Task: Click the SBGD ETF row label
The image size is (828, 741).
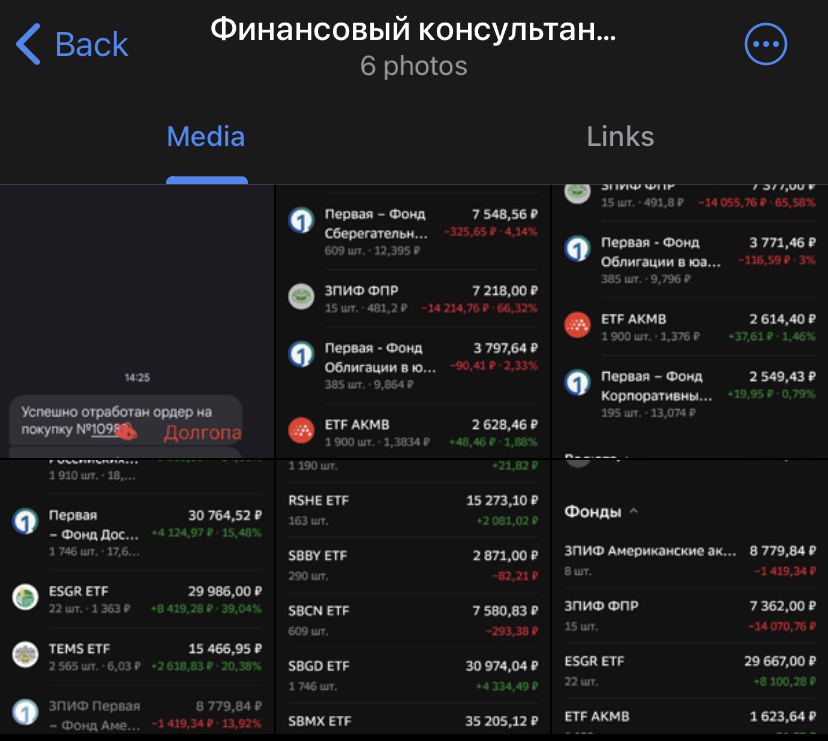Action: click(x=319, y=666)
